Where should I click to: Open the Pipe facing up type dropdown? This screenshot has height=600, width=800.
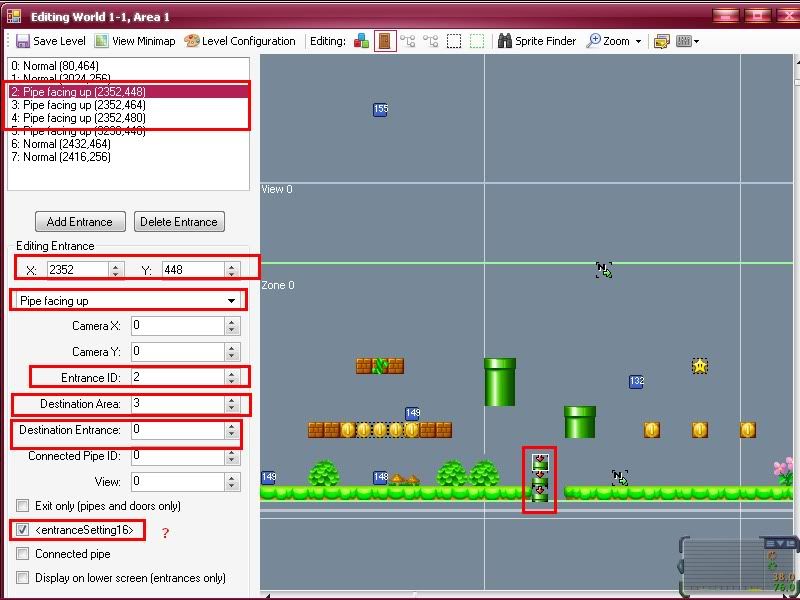(128, 301)
